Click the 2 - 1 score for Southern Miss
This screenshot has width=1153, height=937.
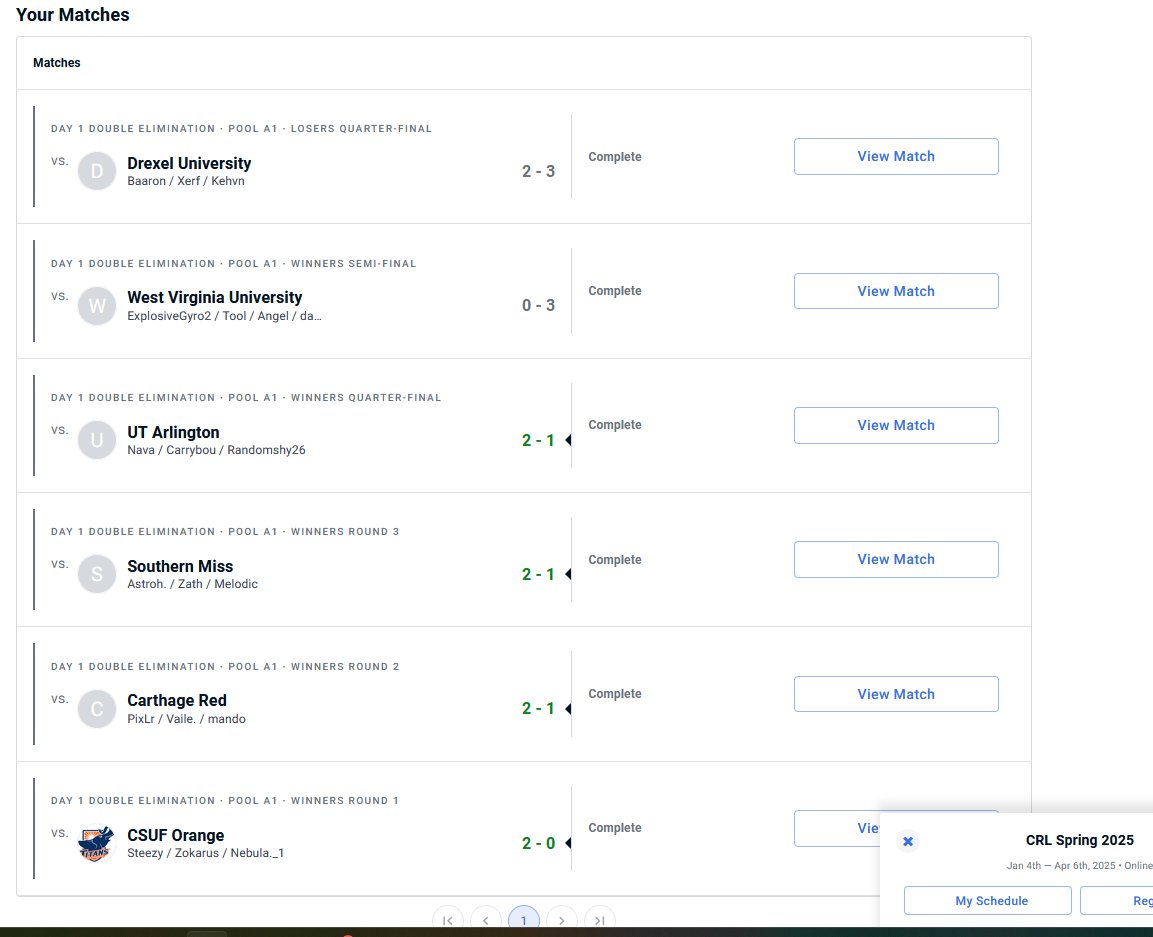click(x=538, y=574)
